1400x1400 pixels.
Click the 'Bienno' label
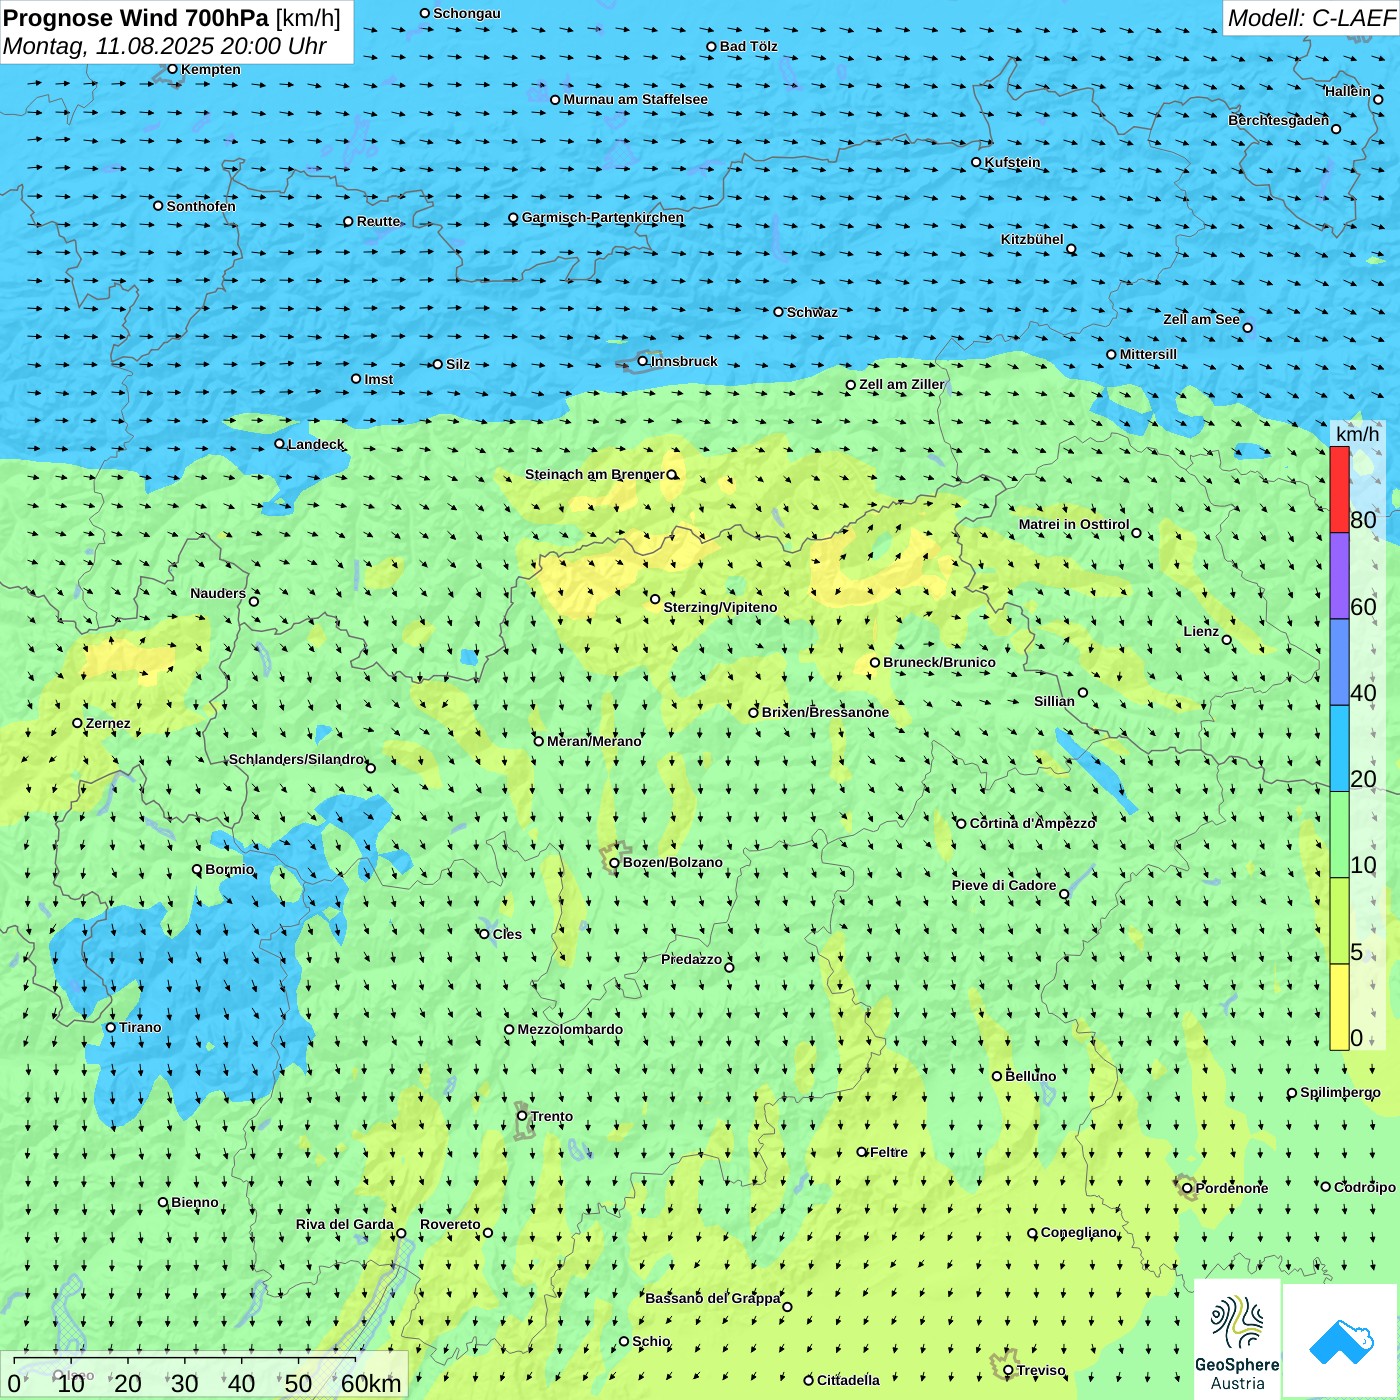[x=195, y=1202]
